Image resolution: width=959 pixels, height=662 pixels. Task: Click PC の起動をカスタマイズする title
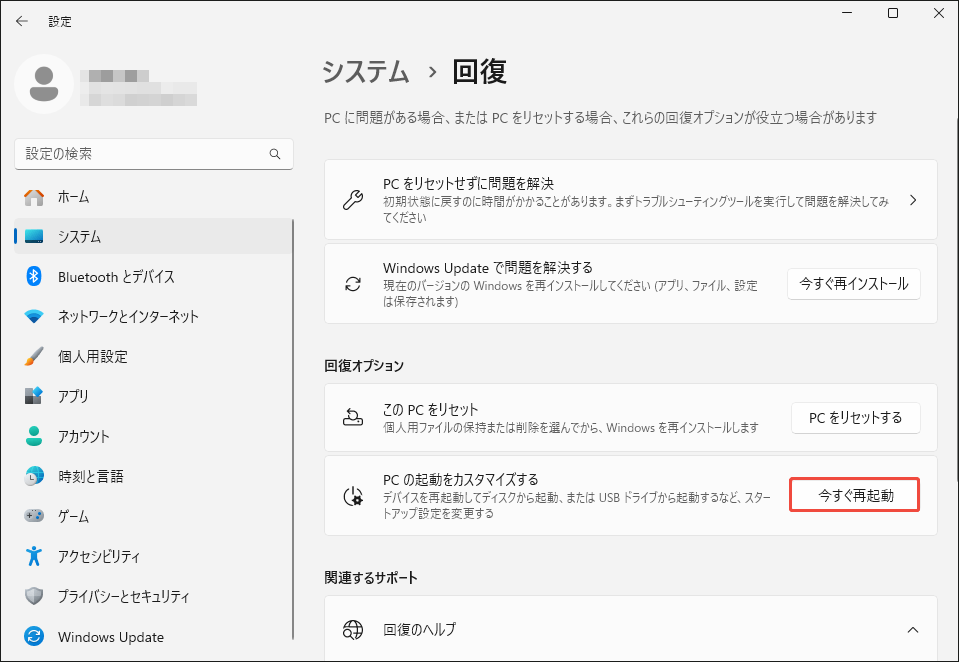pos(461,479)
